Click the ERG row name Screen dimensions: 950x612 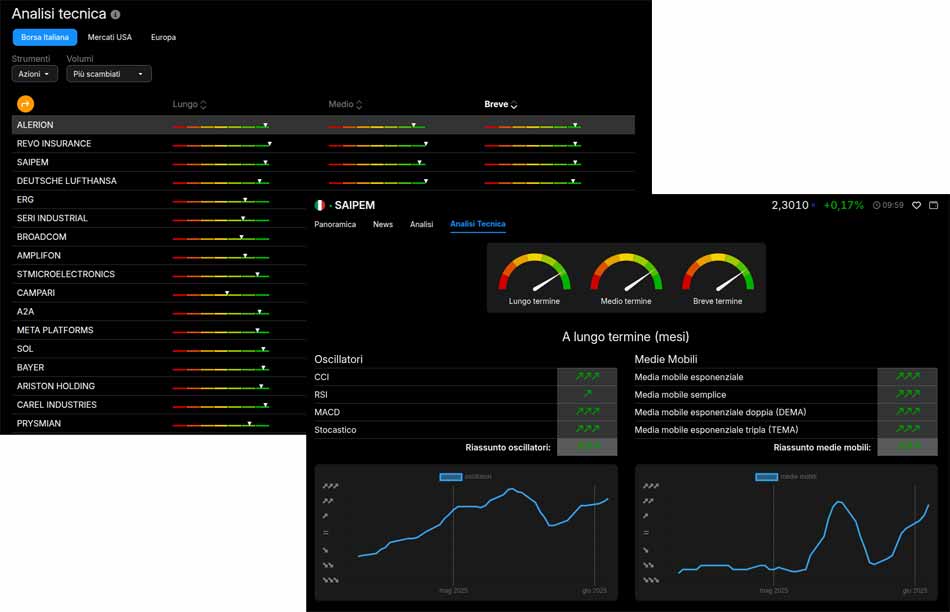pyautogui.click(x=25, y=200)
